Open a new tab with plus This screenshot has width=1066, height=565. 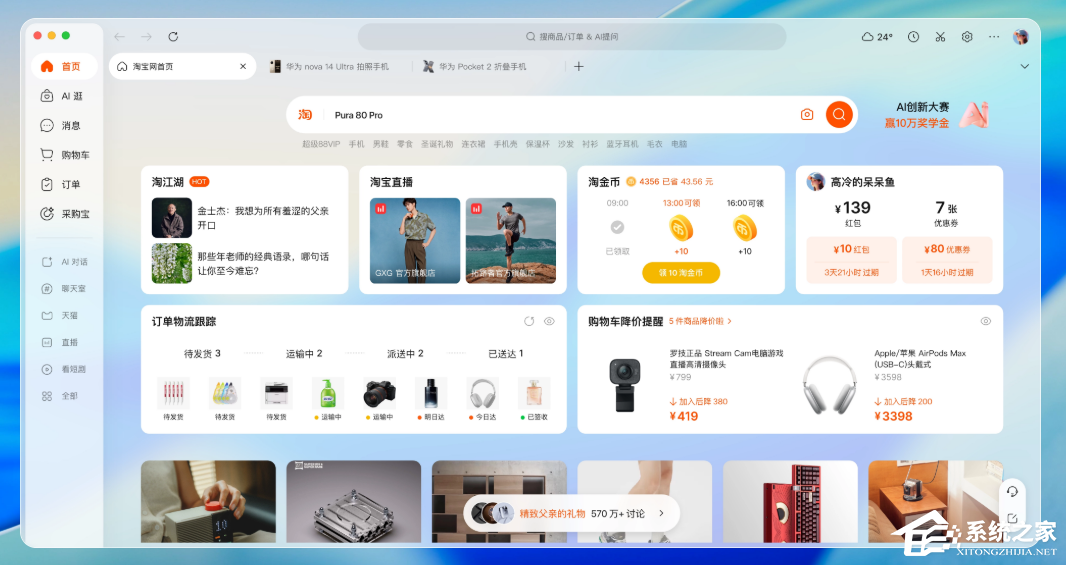[579, 67]
